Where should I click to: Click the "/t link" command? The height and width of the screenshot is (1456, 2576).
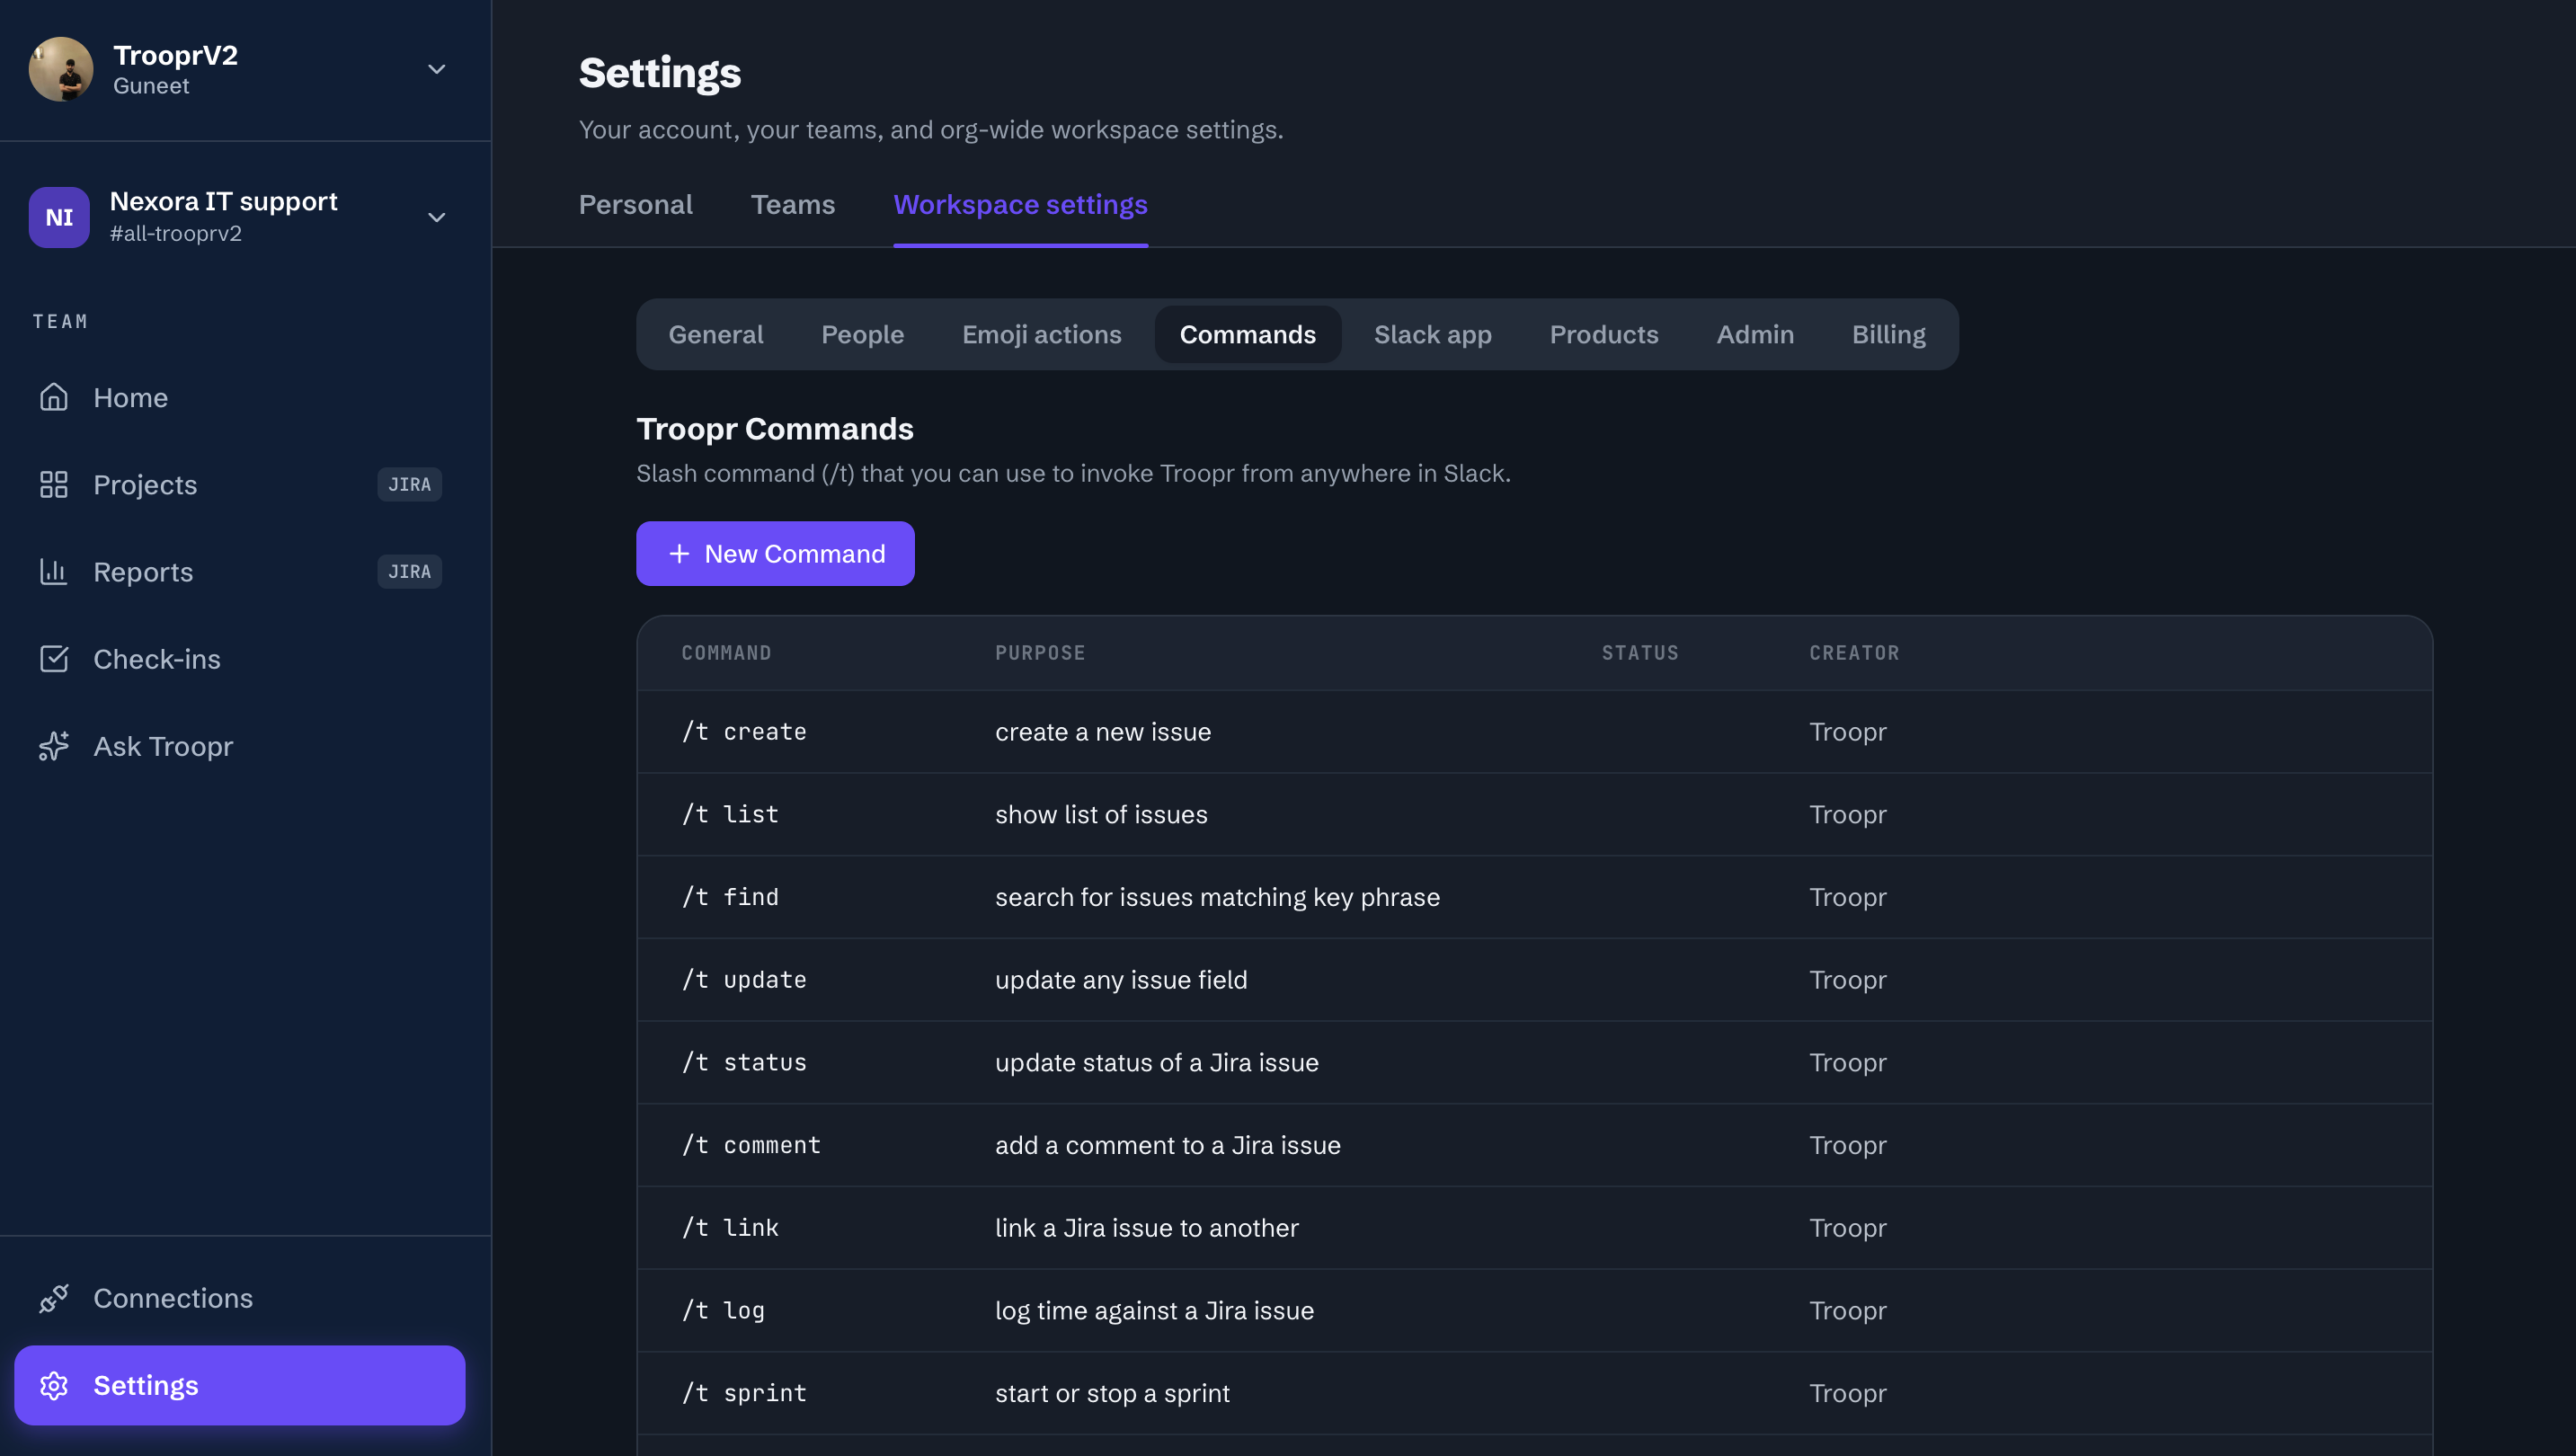730,1227
